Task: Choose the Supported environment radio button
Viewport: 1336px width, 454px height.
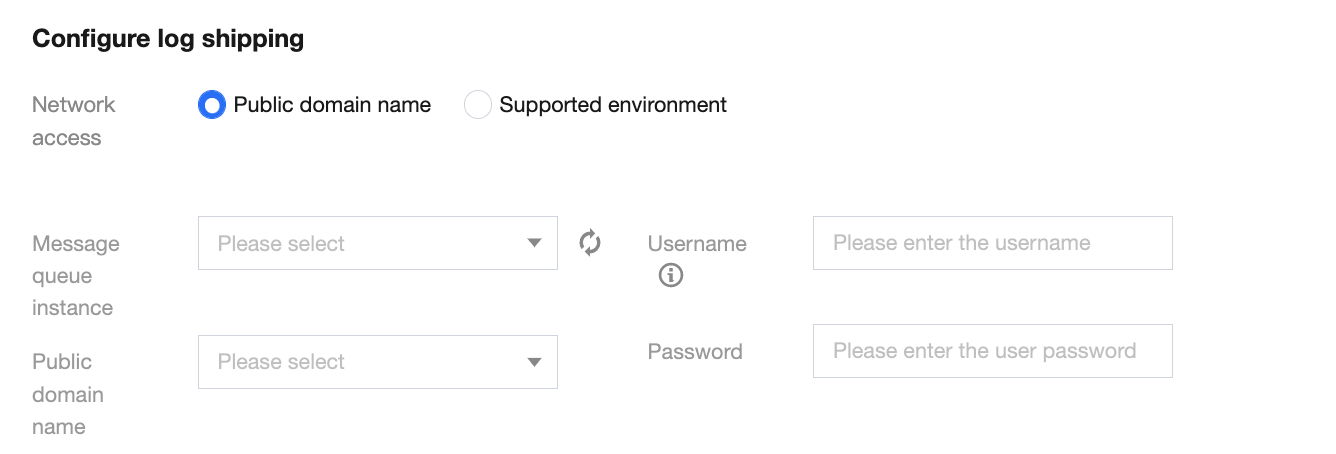Action: tap(478, 104)
